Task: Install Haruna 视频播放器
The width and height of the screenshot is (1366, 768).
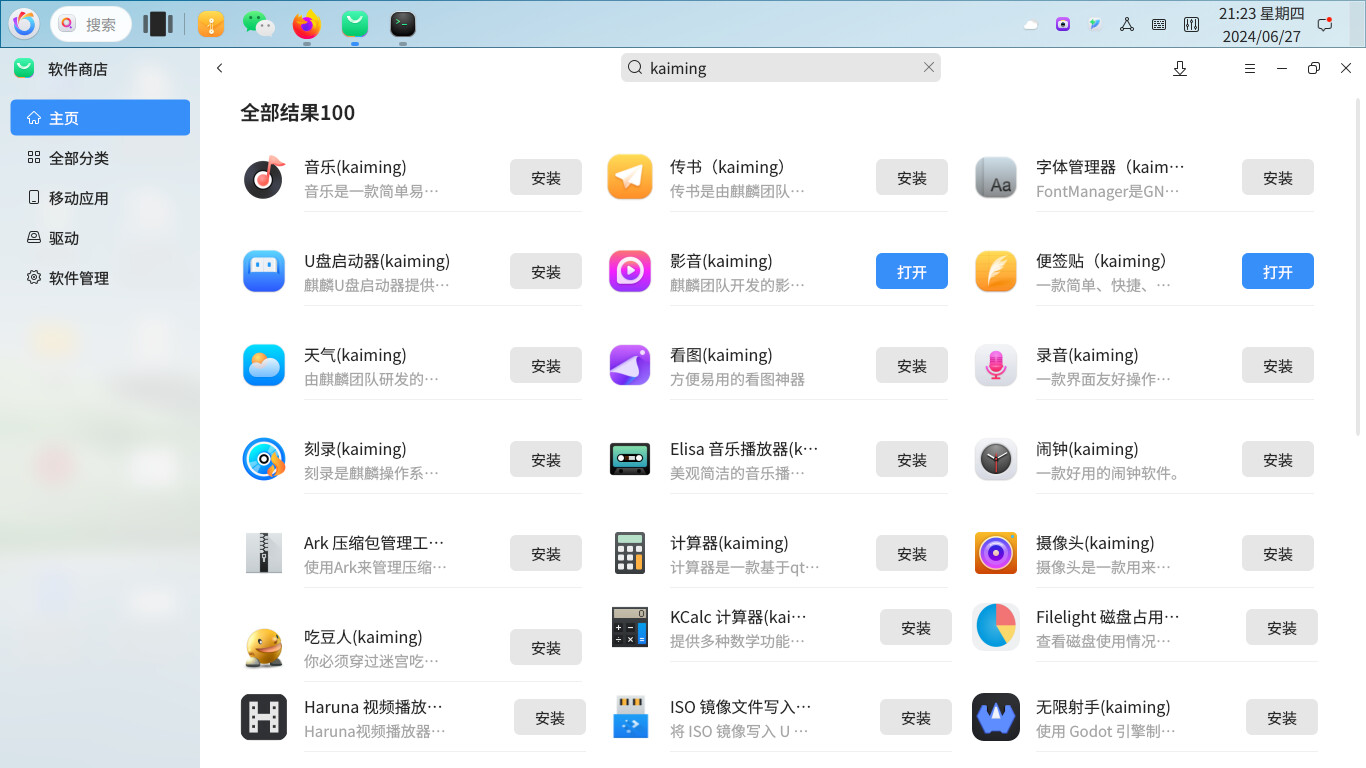Action: click(x=550, y=718)
